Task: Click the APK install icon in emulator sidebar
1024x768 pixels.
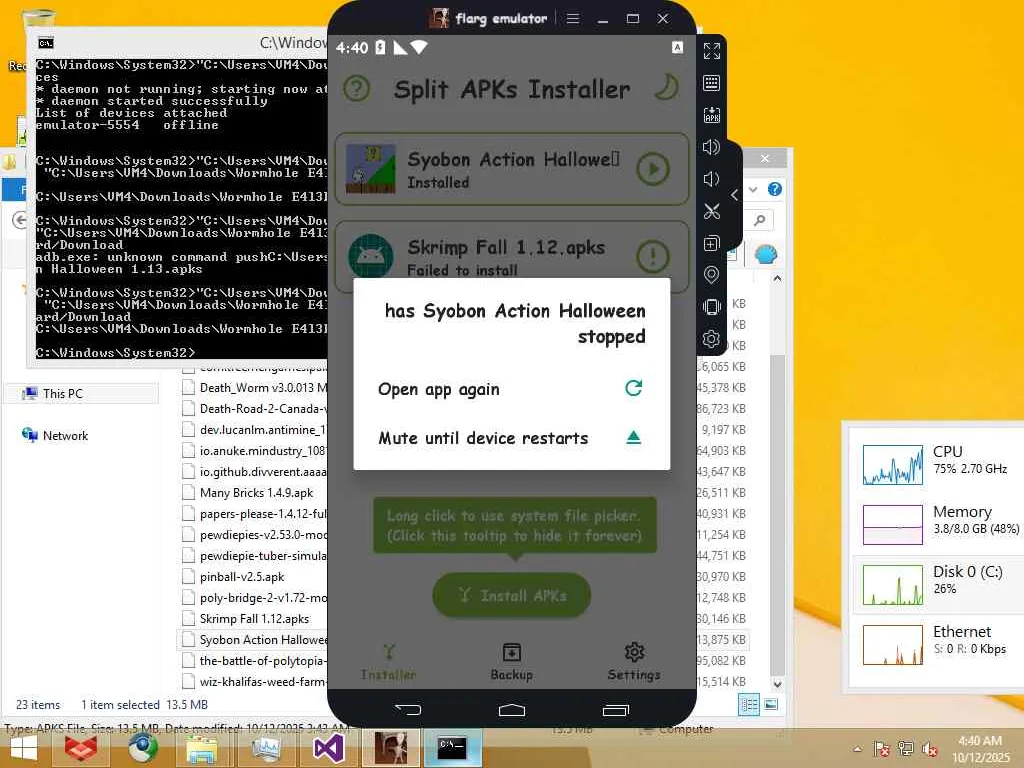Action: tap(711, 115)
